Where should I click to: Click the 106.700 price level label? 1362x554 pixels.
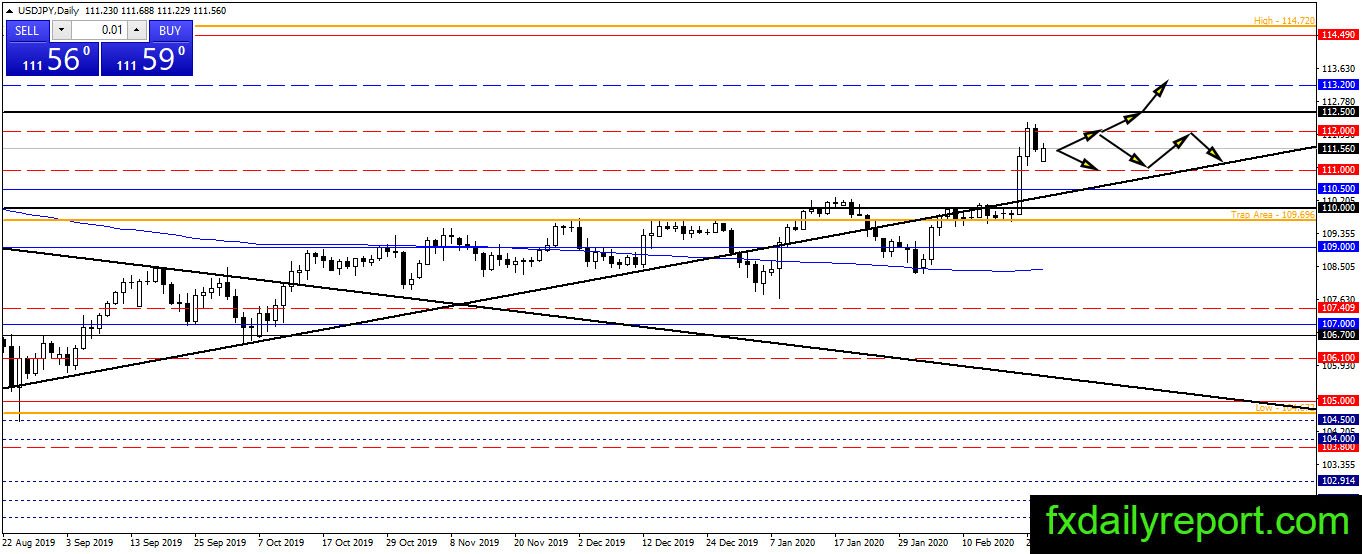pos(1338,335)
